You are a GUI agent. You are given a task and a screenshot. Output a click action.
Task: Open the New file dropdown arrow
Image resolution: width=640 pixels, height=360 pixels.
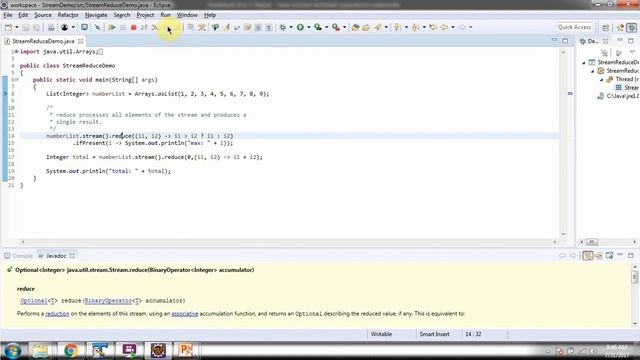[17, 27]
